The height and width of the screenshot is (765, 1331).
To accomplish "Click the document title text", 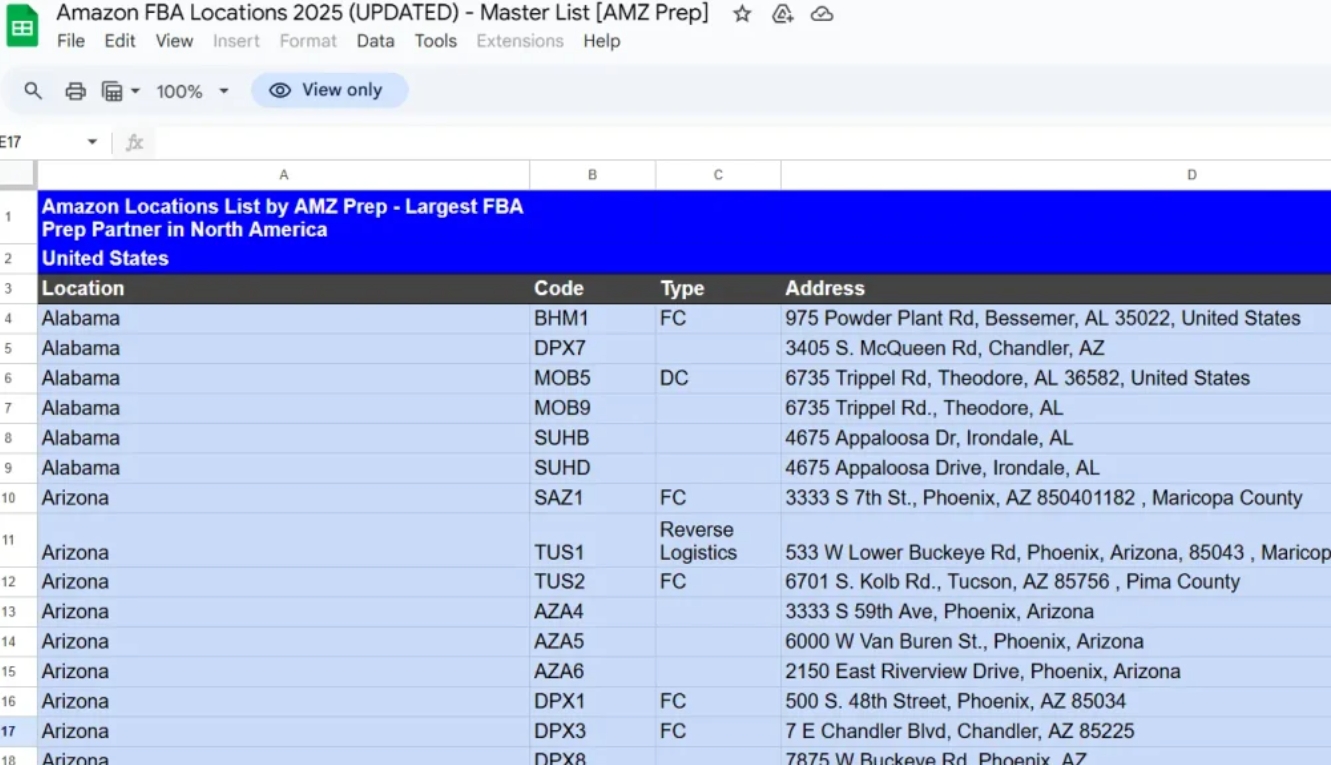I will 382,14.
